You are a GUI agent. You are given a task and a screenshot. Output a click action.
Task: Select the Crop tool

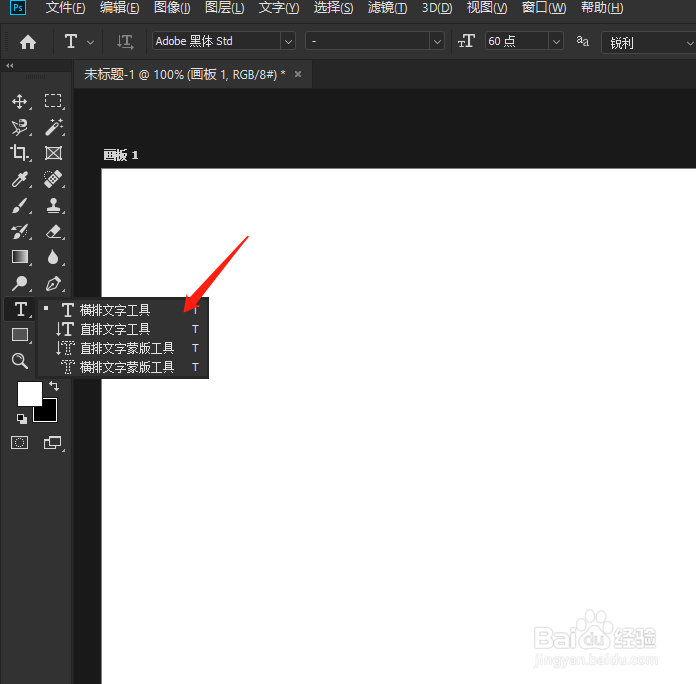(20, 153)
